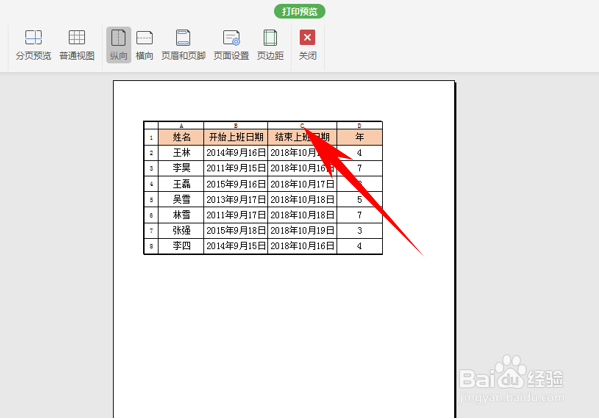This screenshot has width=599, height=419.
Task: Click the name cell 张强
Action: point(181,230)
